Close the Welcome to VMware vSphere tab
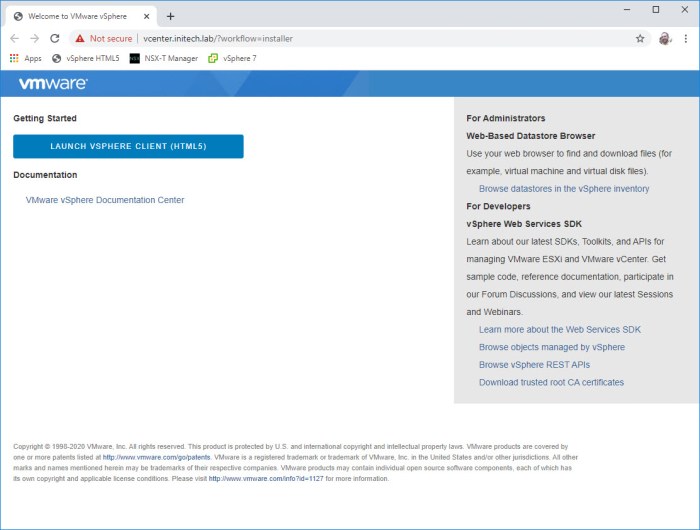700x530 pixels. [146, 17]
